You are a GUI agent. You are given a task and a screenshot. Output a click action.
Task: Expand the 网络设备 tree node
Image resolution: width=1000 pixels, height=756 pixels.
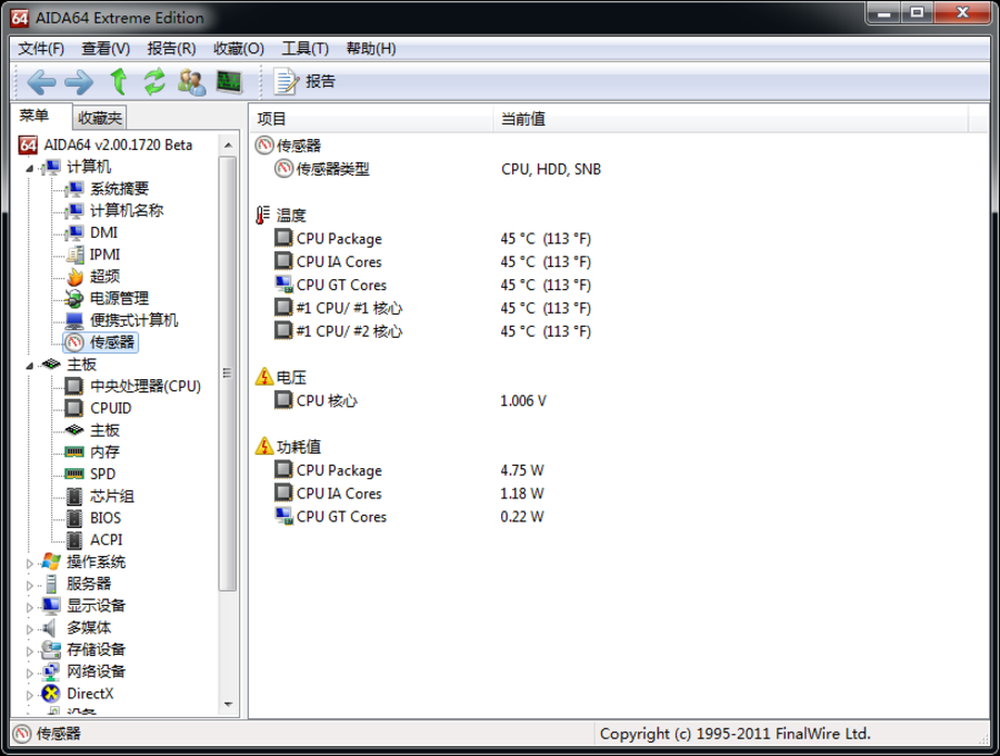pos(29,673)
